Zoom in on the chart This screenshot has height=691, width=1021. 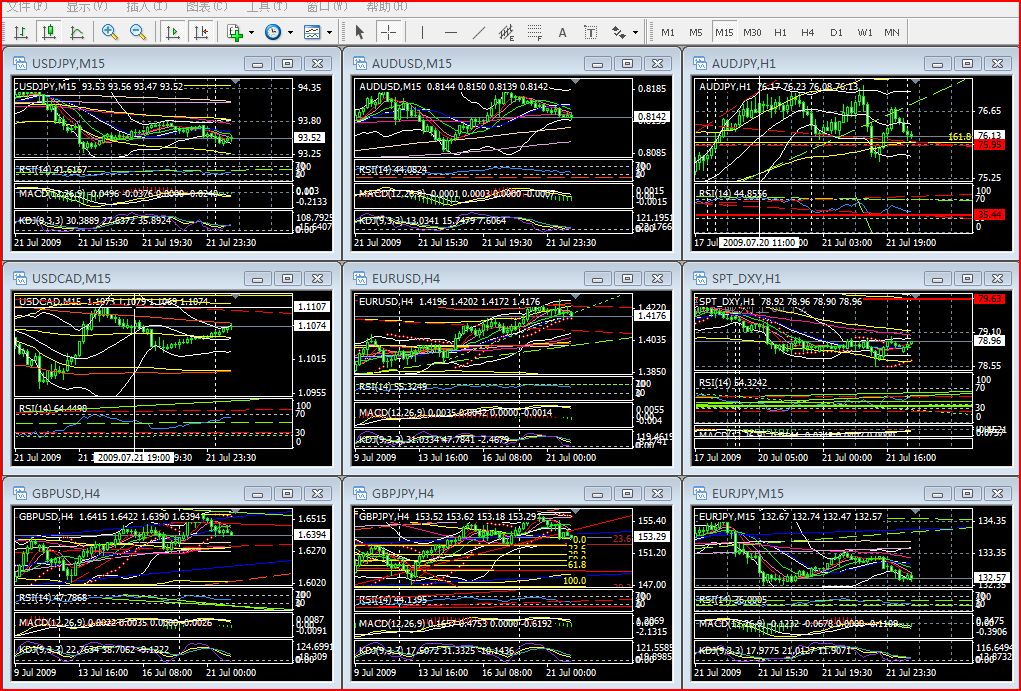tap(109, 32)
